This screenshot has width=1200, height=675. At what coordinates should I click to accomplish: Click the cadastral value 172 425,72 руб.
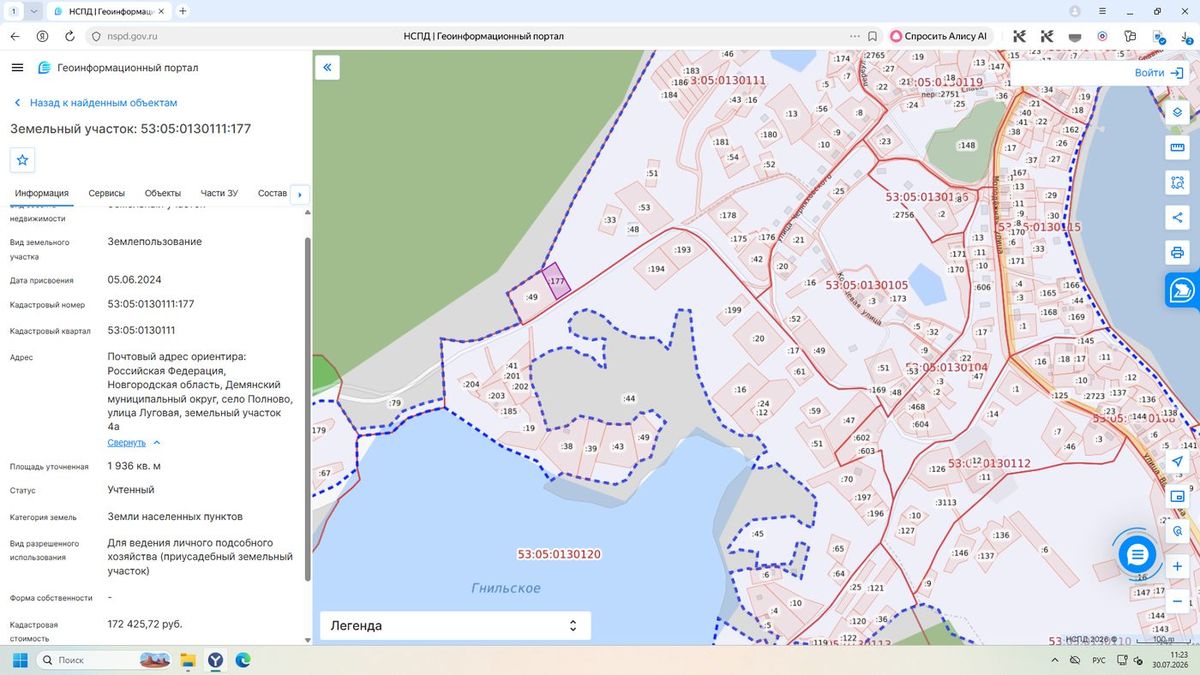click(x=145, y=624)
